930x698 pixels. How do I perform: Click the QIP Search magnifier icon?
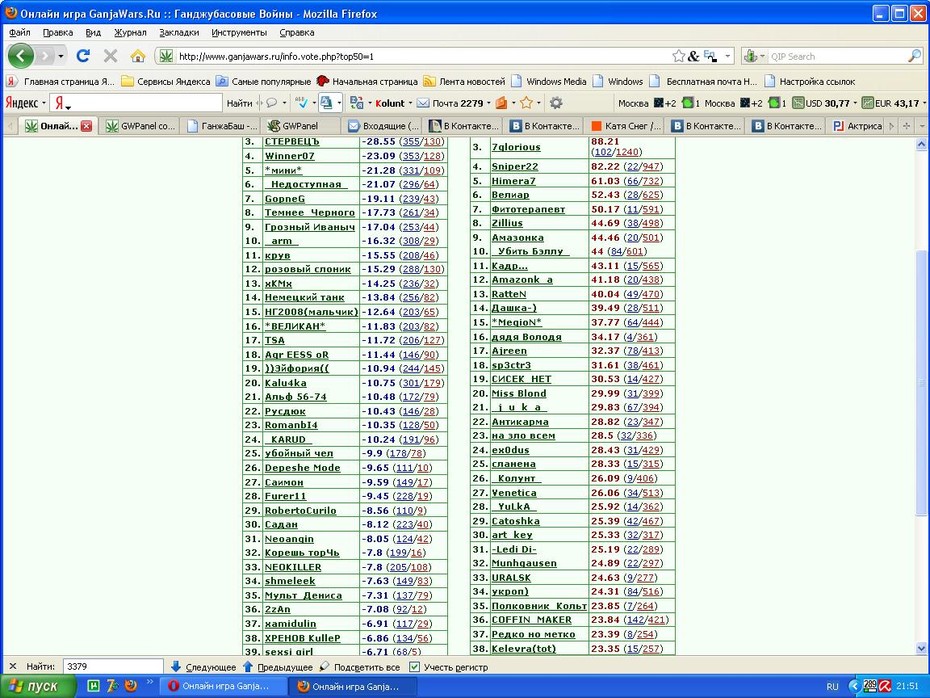click(x=915, y=56)
